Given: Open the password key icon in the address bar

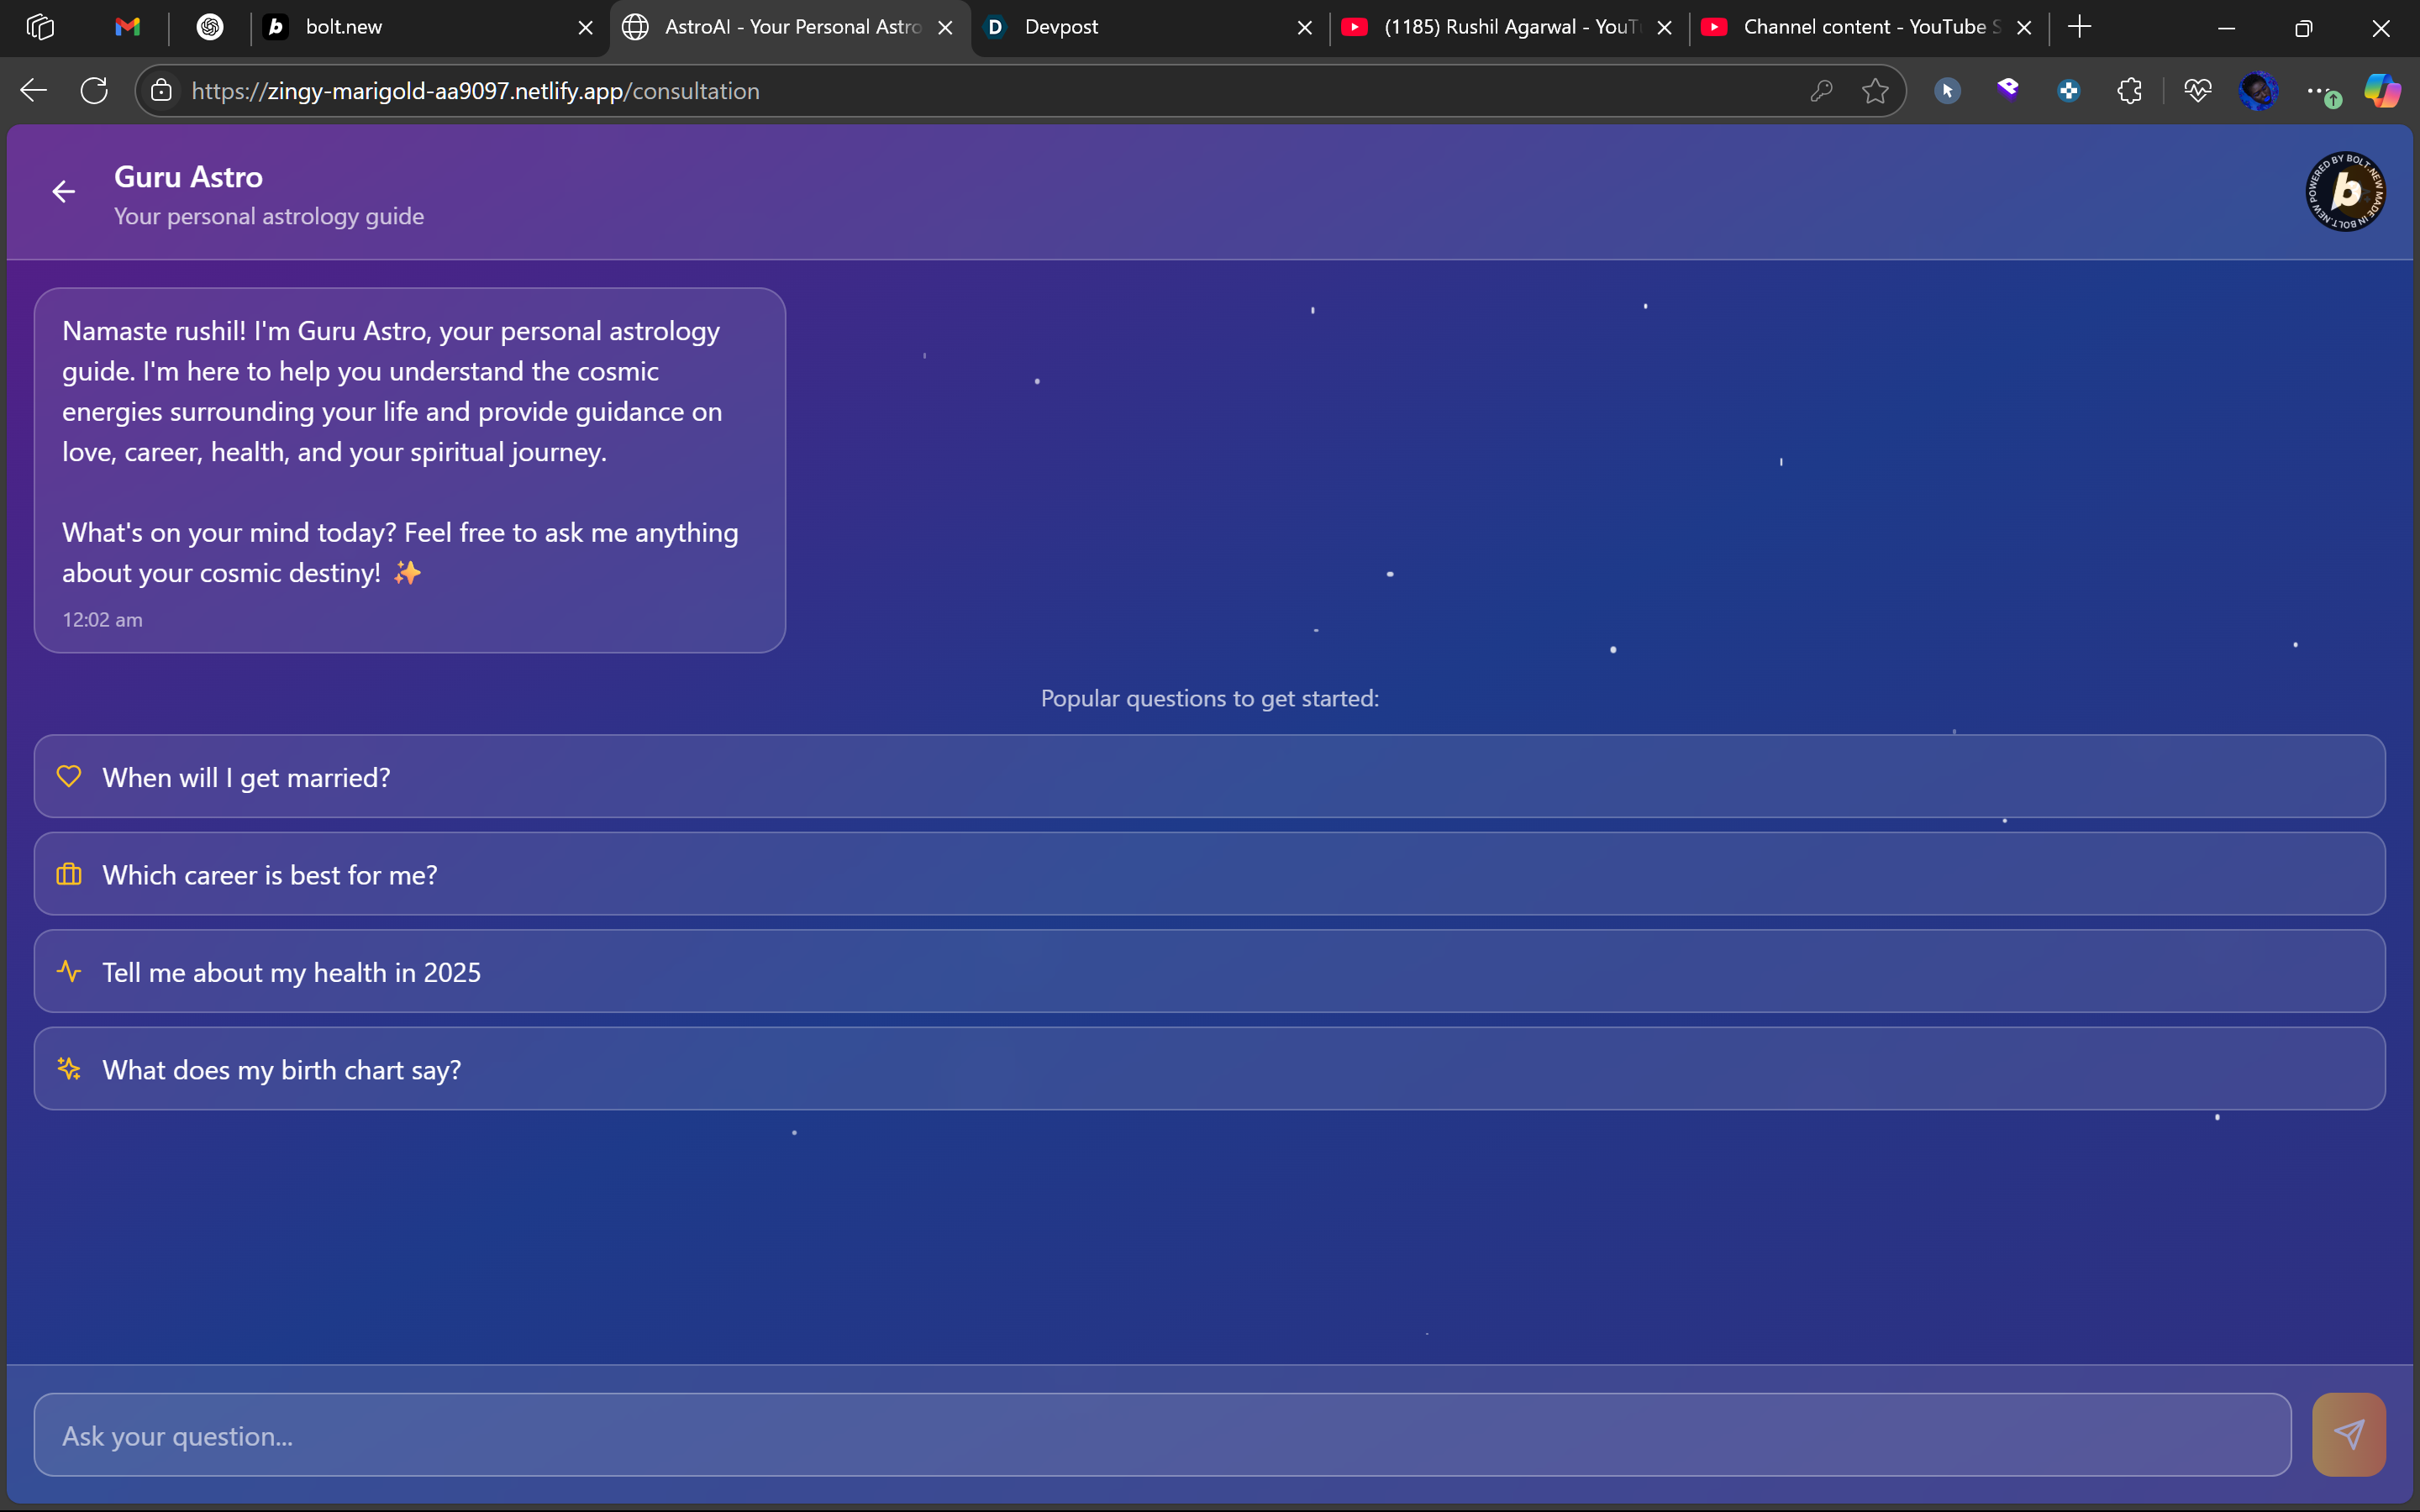Looking at the screenshot, I should 1821,91.
